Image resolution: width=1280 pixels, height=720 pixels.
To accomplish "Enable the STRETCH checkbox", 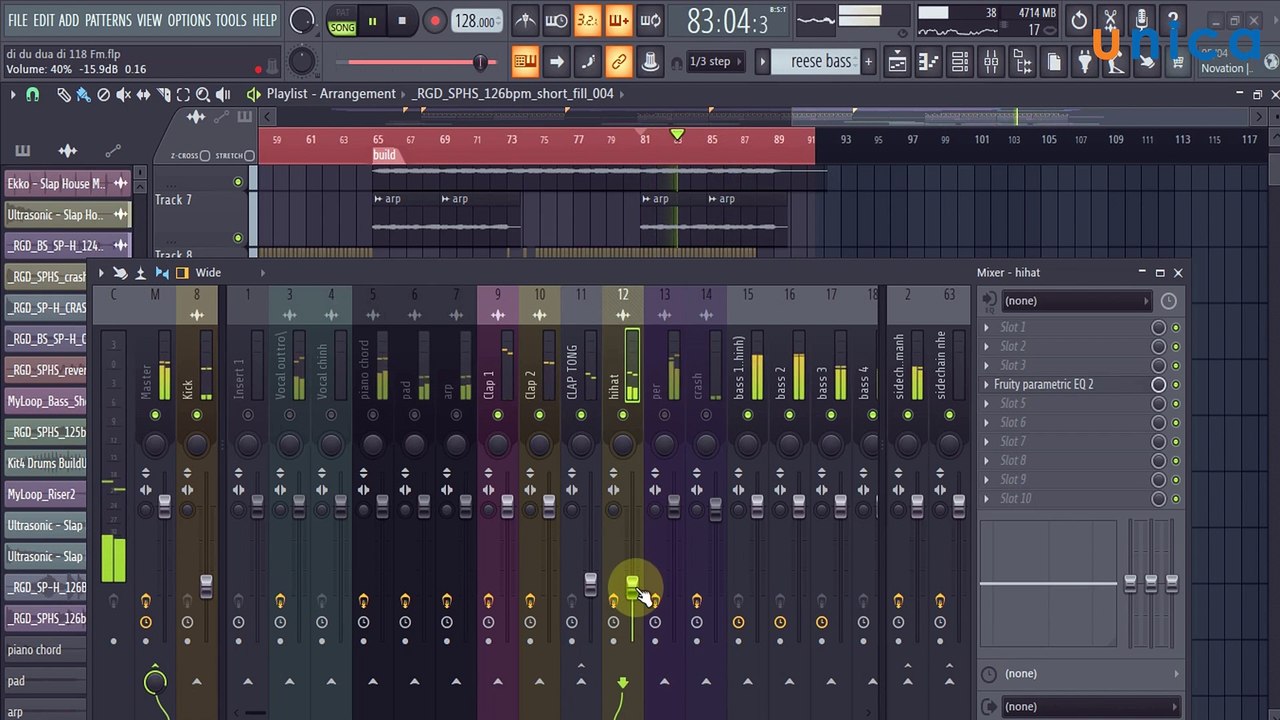I will click(x=250, y=155).
